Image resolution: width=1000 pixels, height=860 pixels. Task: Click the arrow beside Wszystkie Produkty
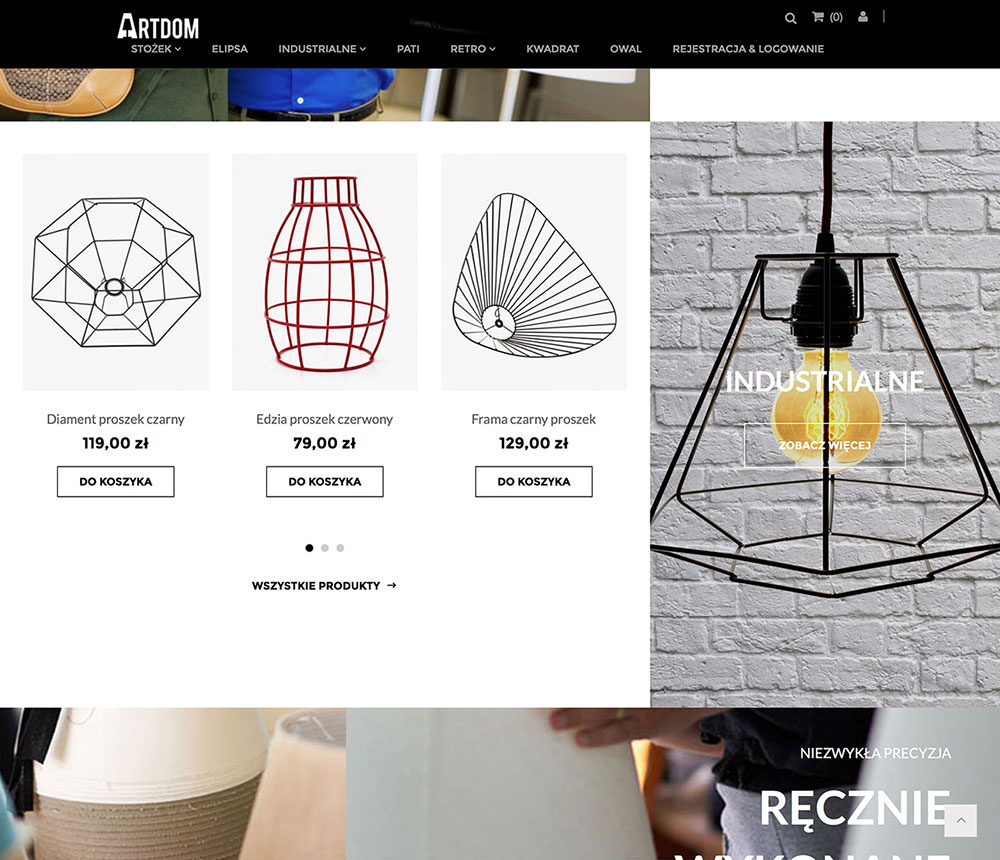pos(392,585)
